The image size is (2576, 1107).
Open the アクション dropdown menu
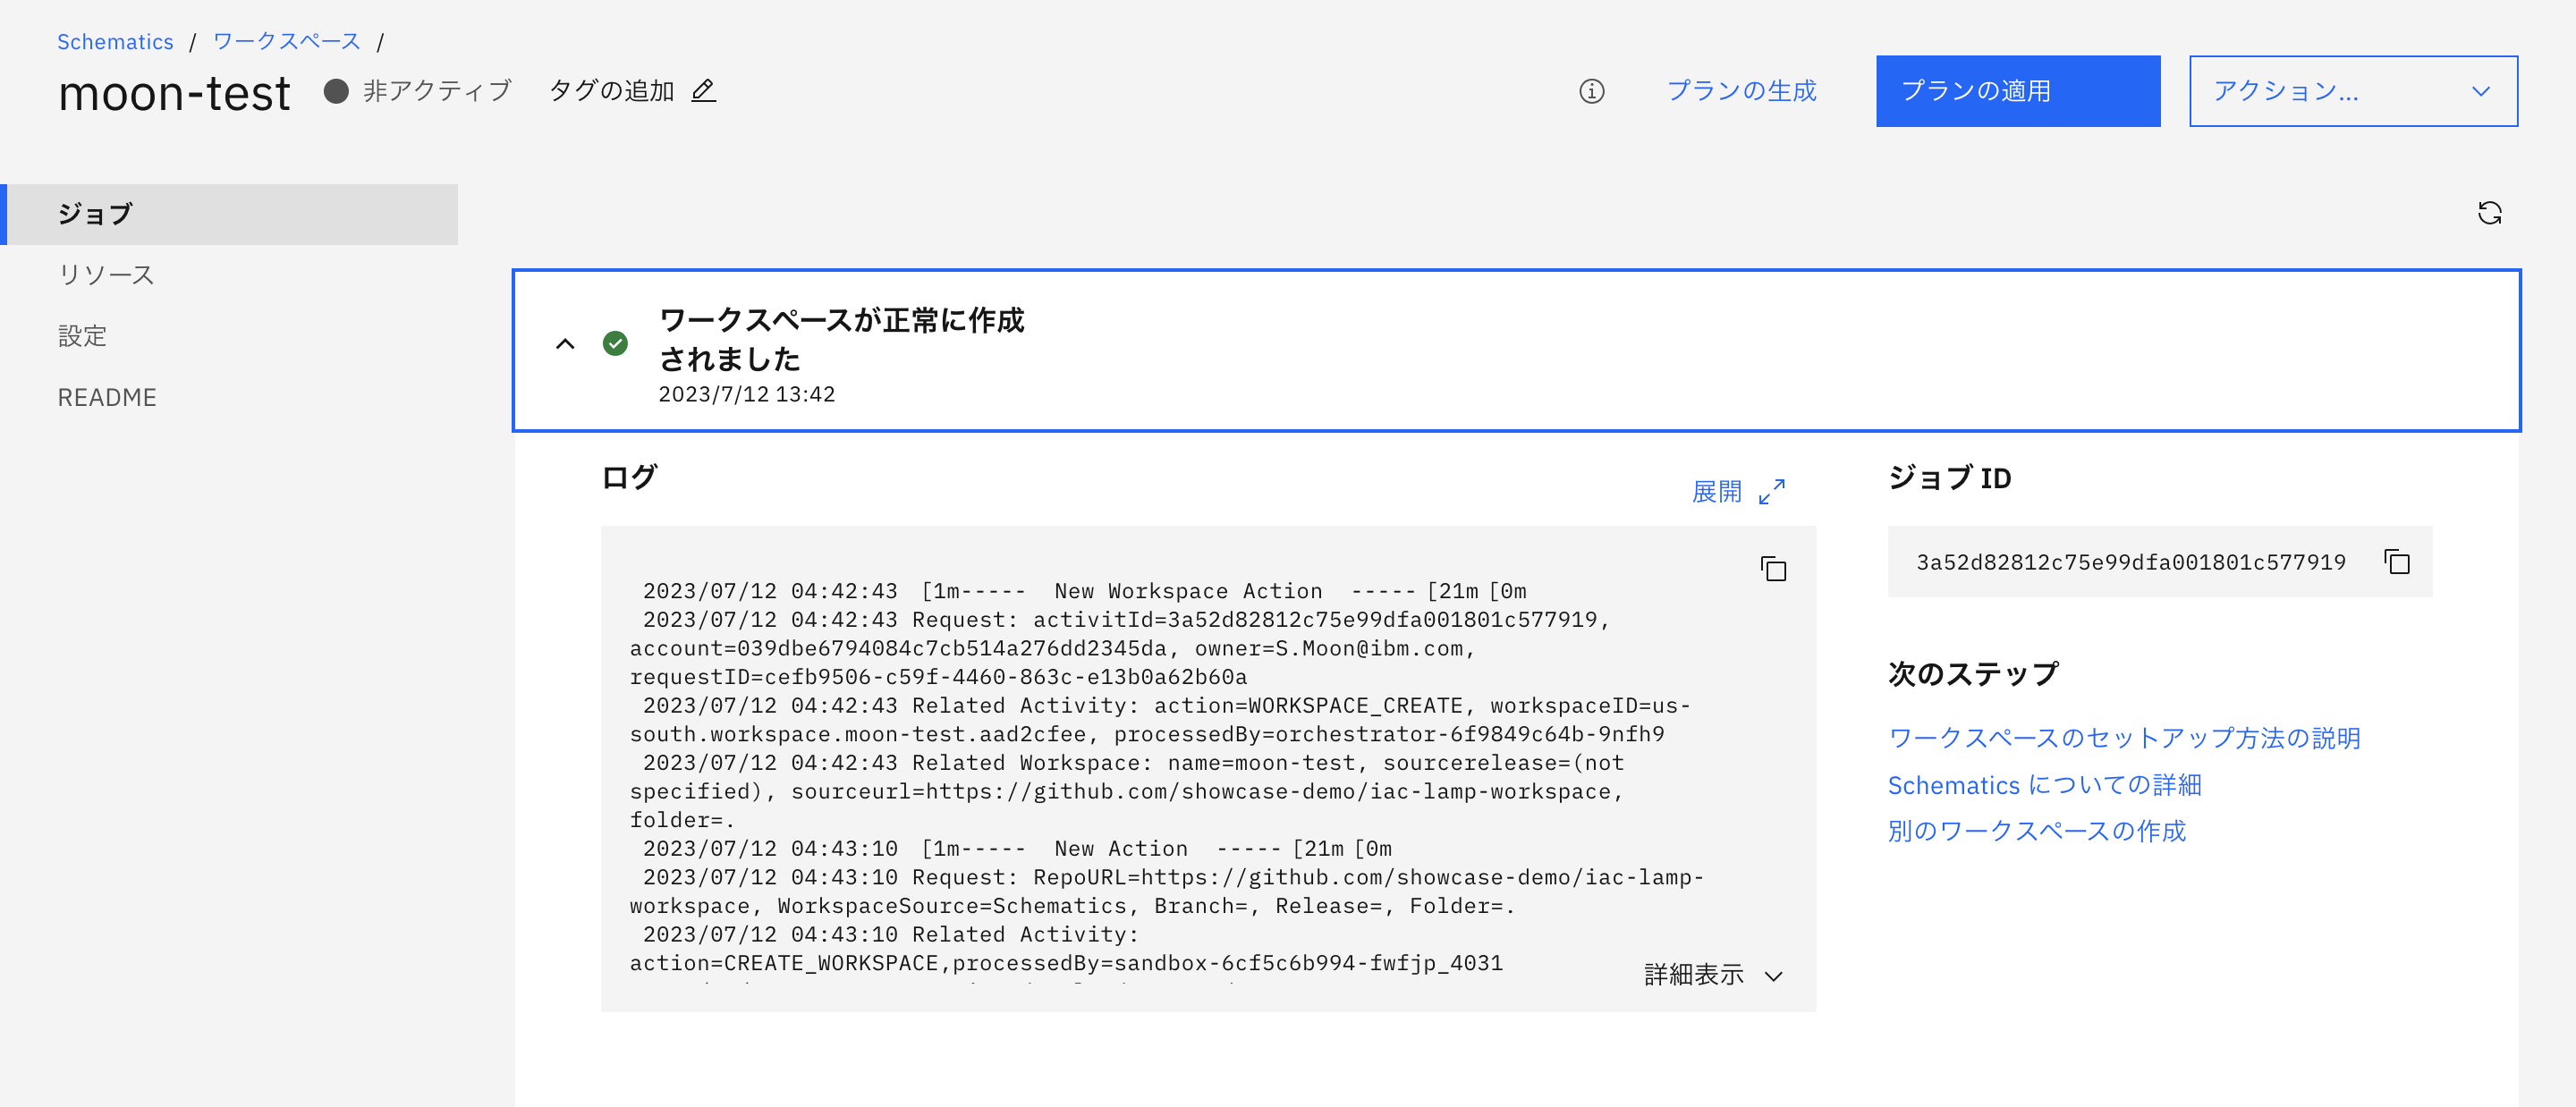click(2353, 91)
